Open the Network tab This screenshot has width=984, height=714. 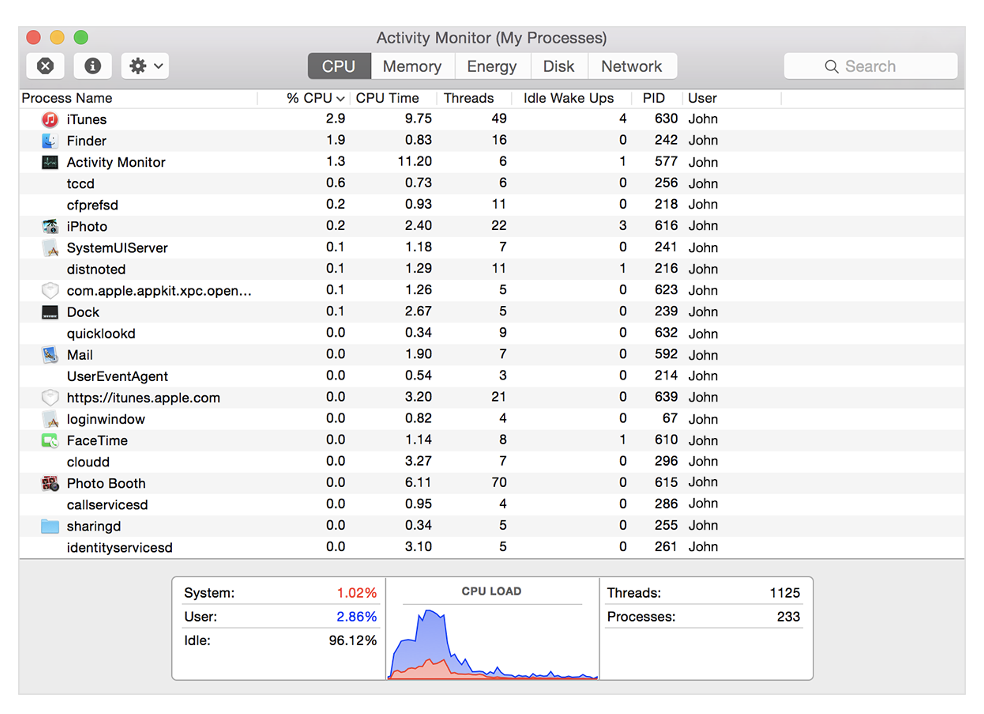click(x=632, y=66)
